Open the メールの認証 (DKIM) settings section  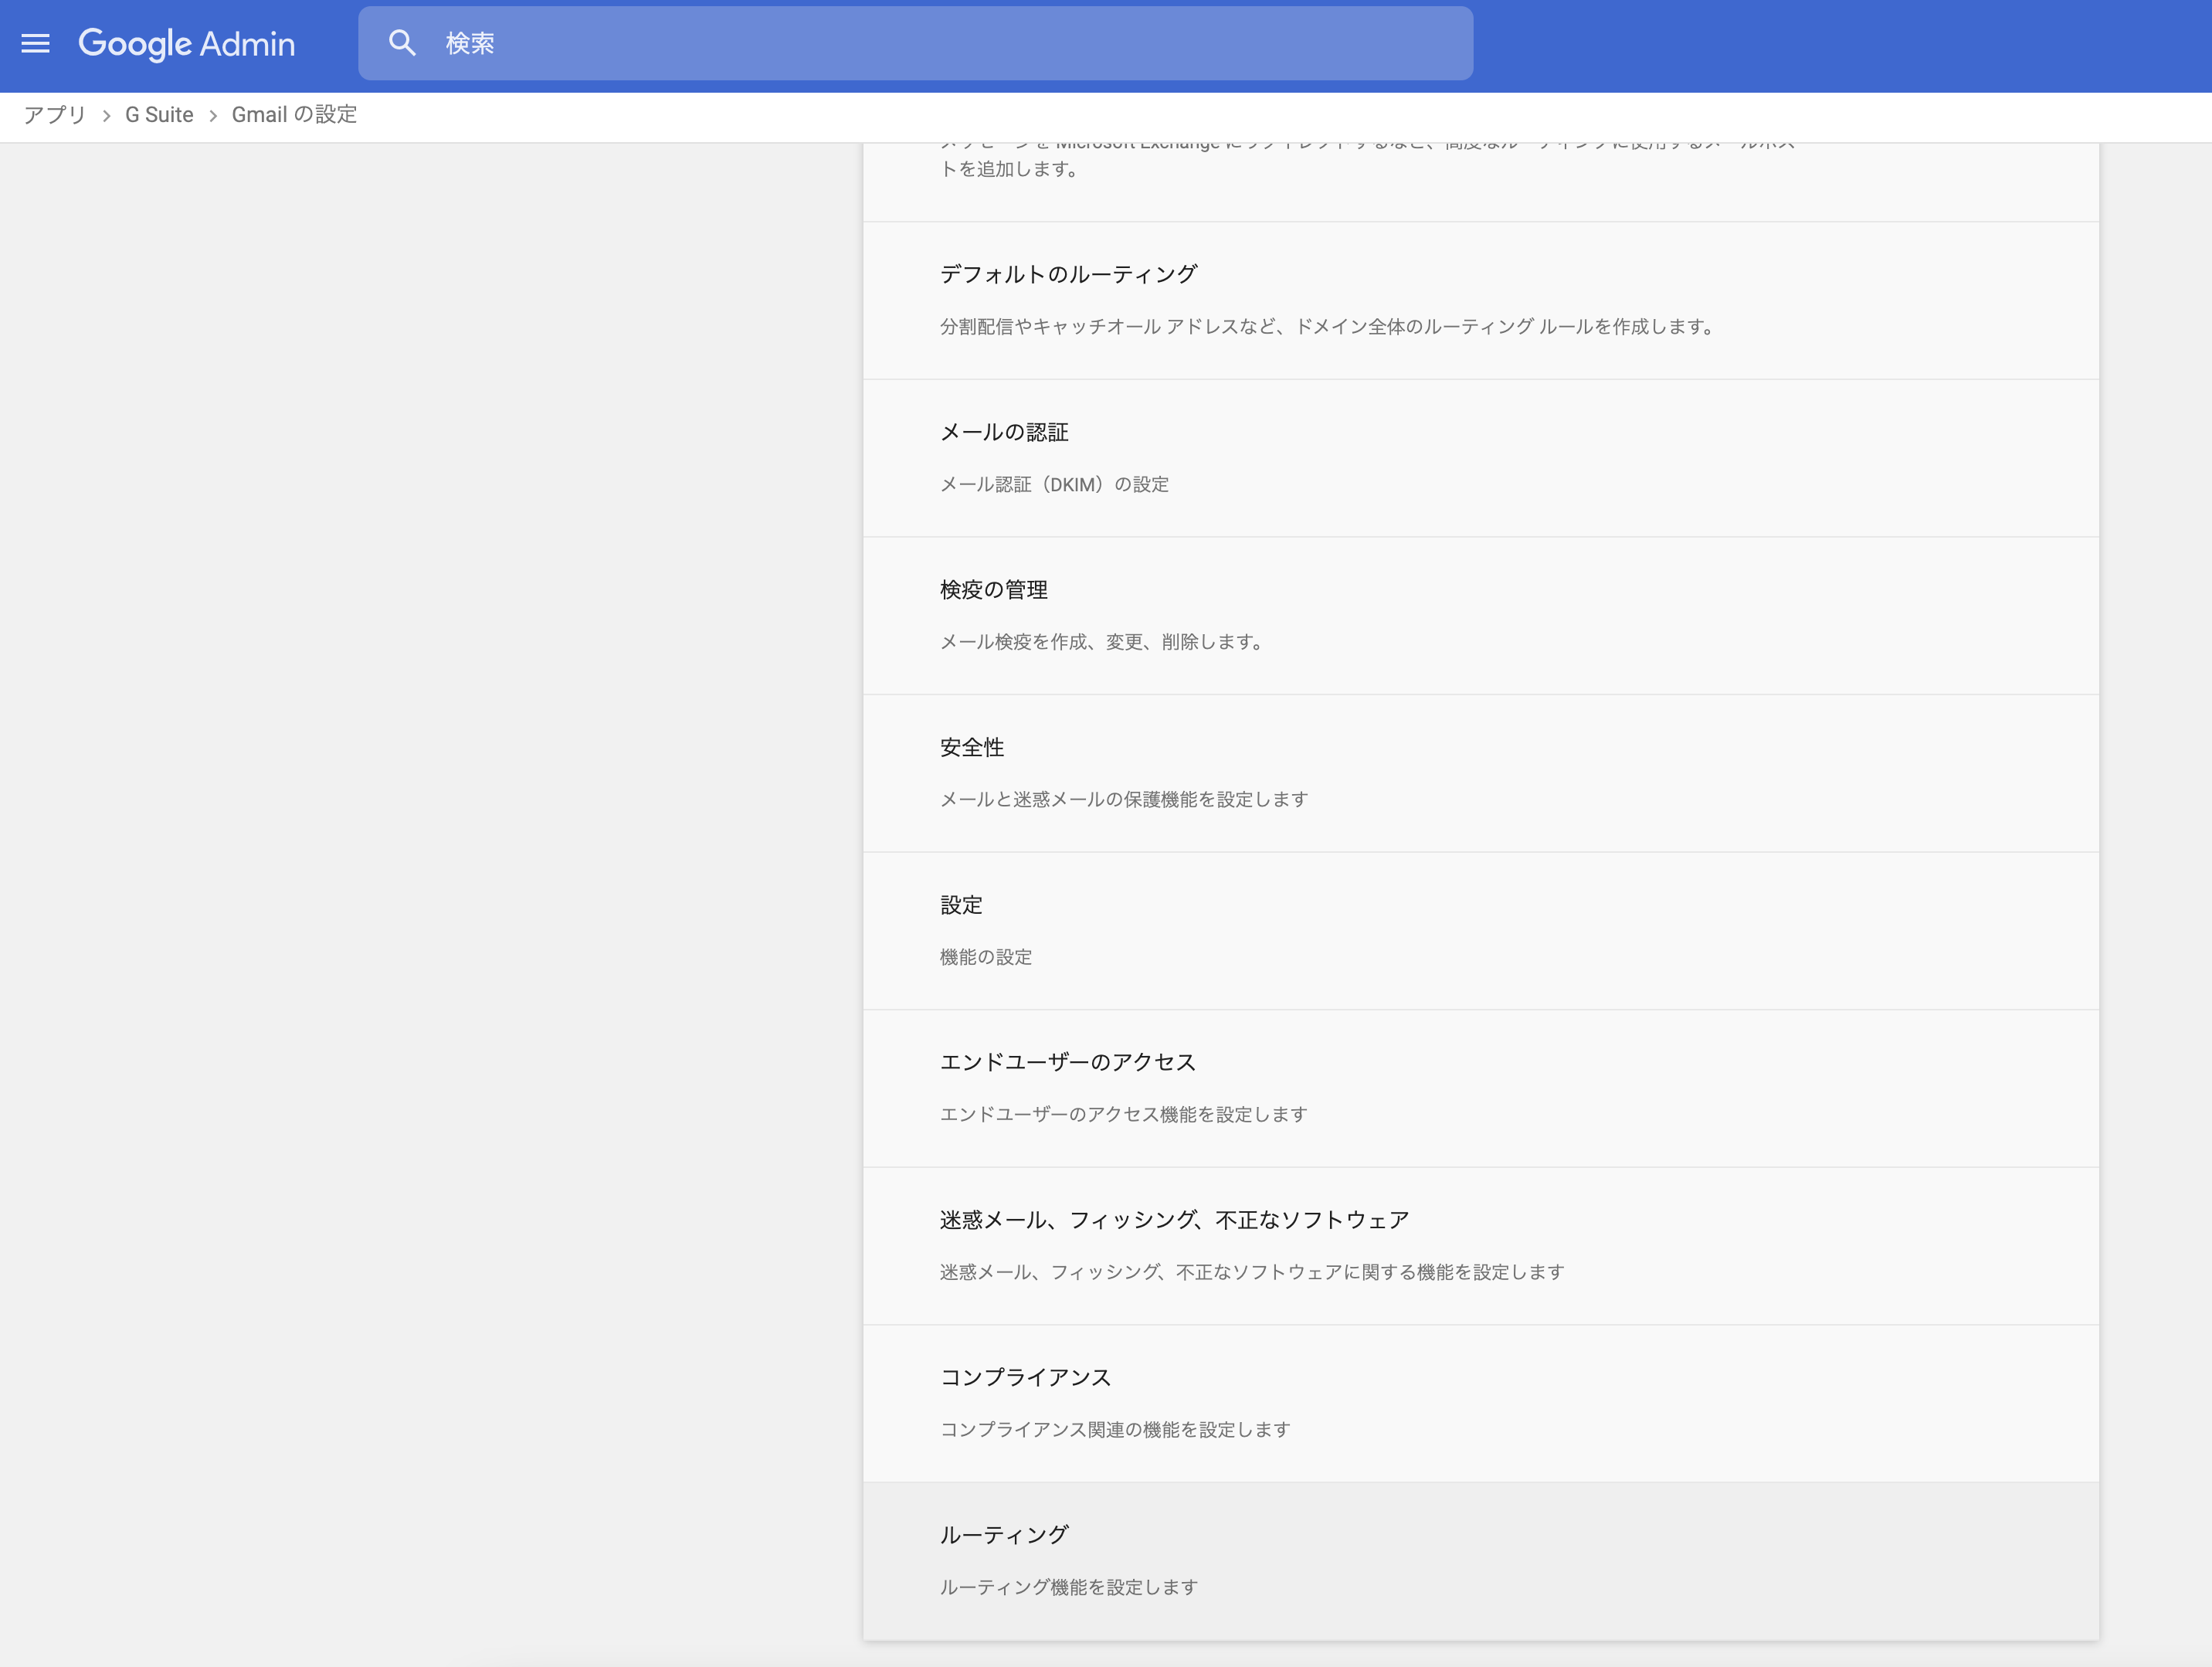tap(1004, 432)
